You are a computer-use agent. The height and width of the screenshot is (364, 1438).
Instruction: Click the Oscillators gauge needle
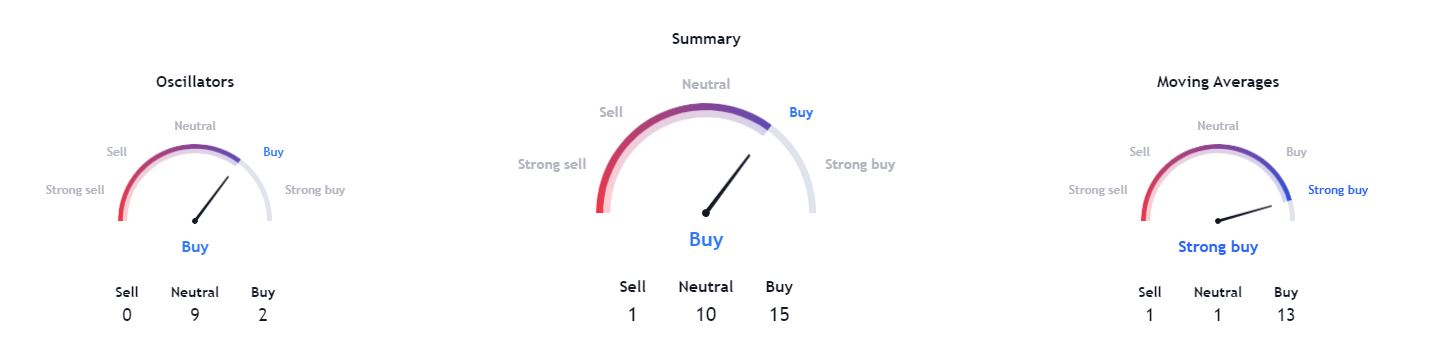coord(212,199)
